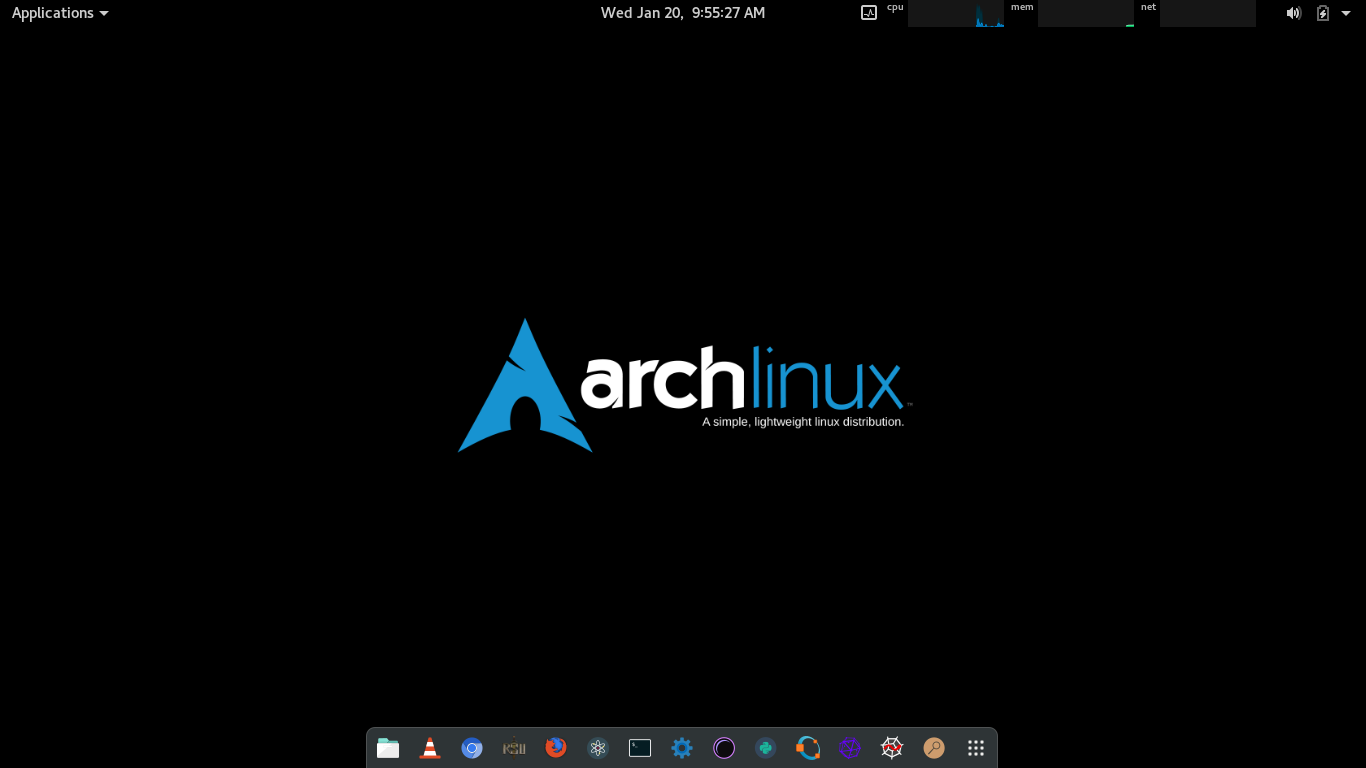Open system settings via the gear icon
Viewport: 1366px width, 768px height.
(x=681, y=747)
